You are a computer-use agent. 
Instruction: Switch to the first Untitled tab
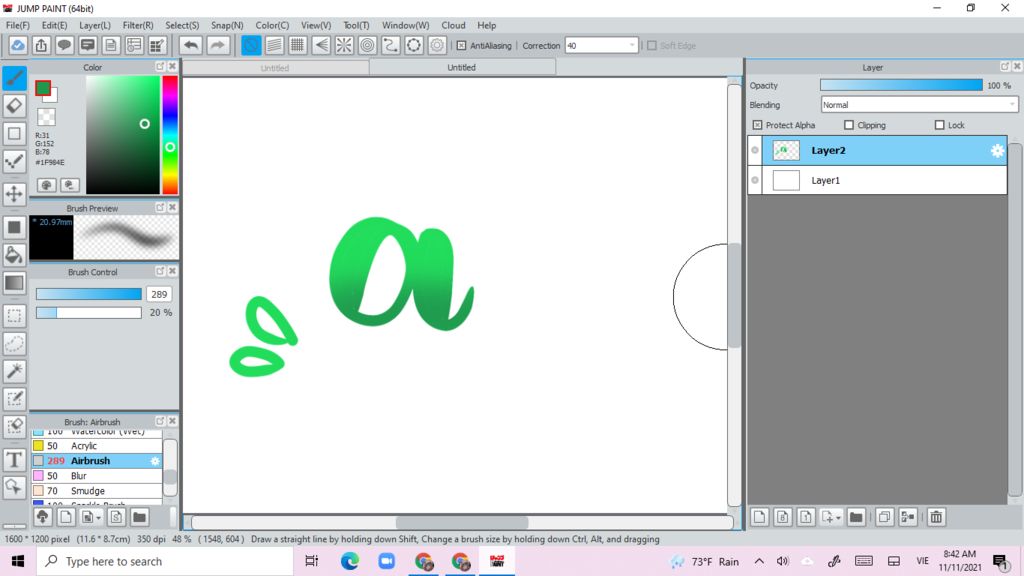(x=275, y=68)
